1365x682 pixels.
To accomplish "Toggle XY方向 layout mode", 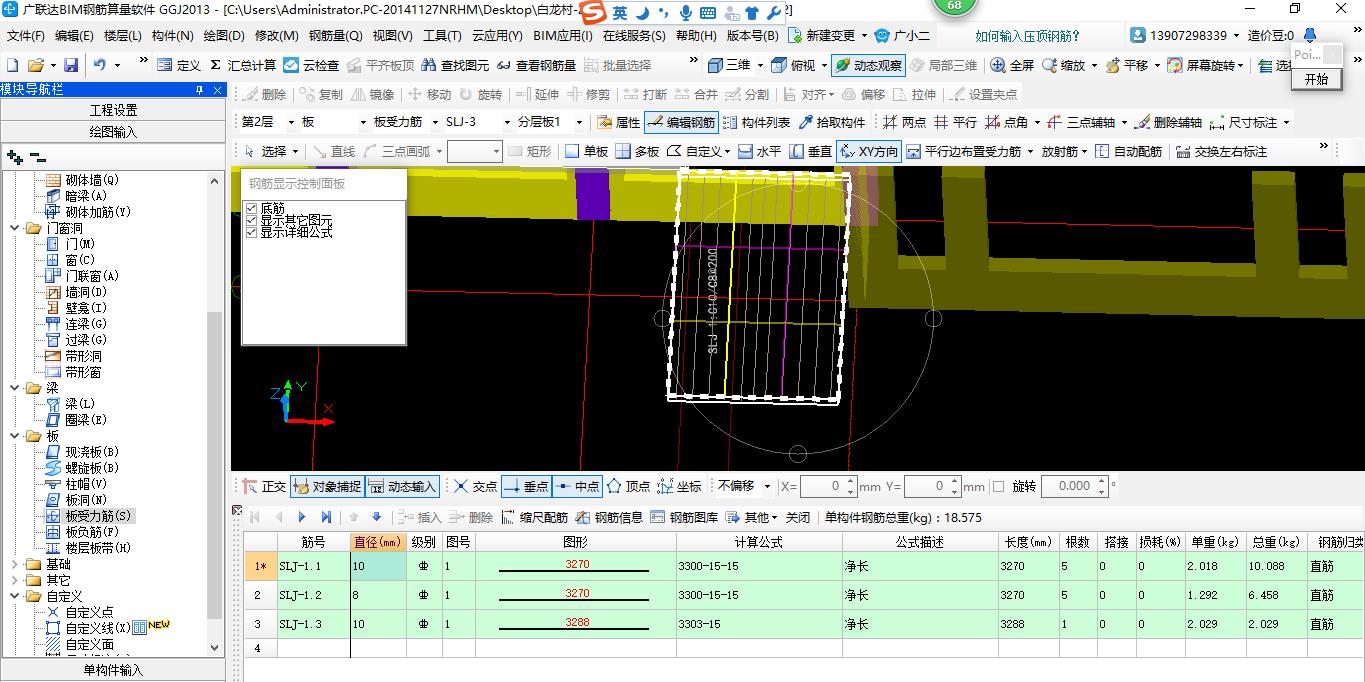I will point(868,151).
